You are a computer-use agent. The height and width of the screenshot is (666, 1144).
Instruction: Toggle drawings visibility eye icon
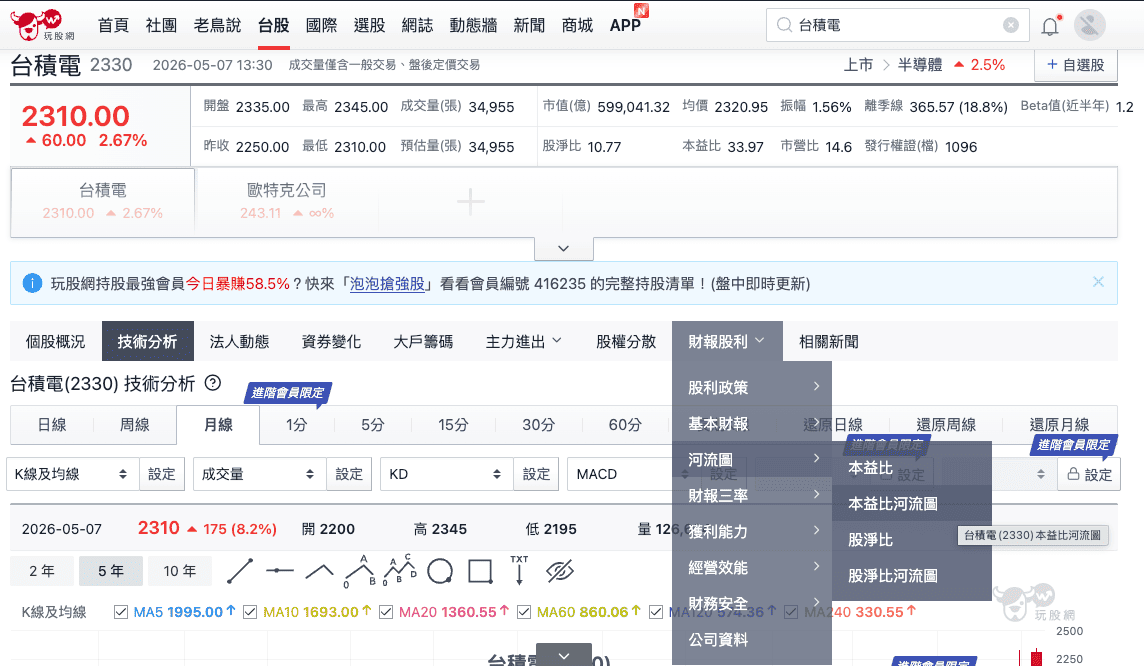(x=560, y=571)
